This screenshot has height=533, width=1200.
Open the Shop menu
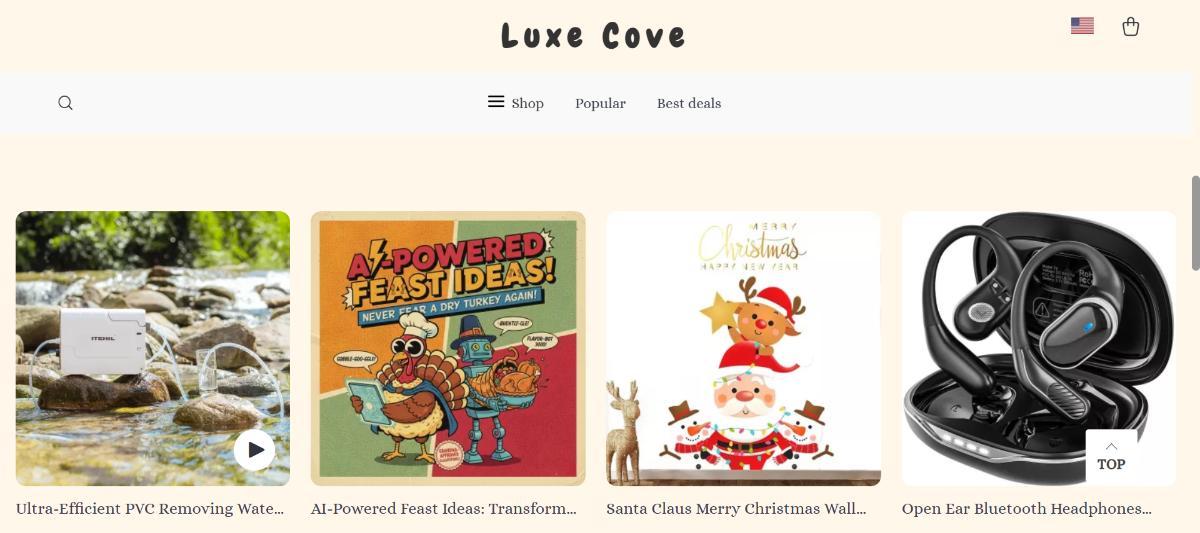pos(528,103)
